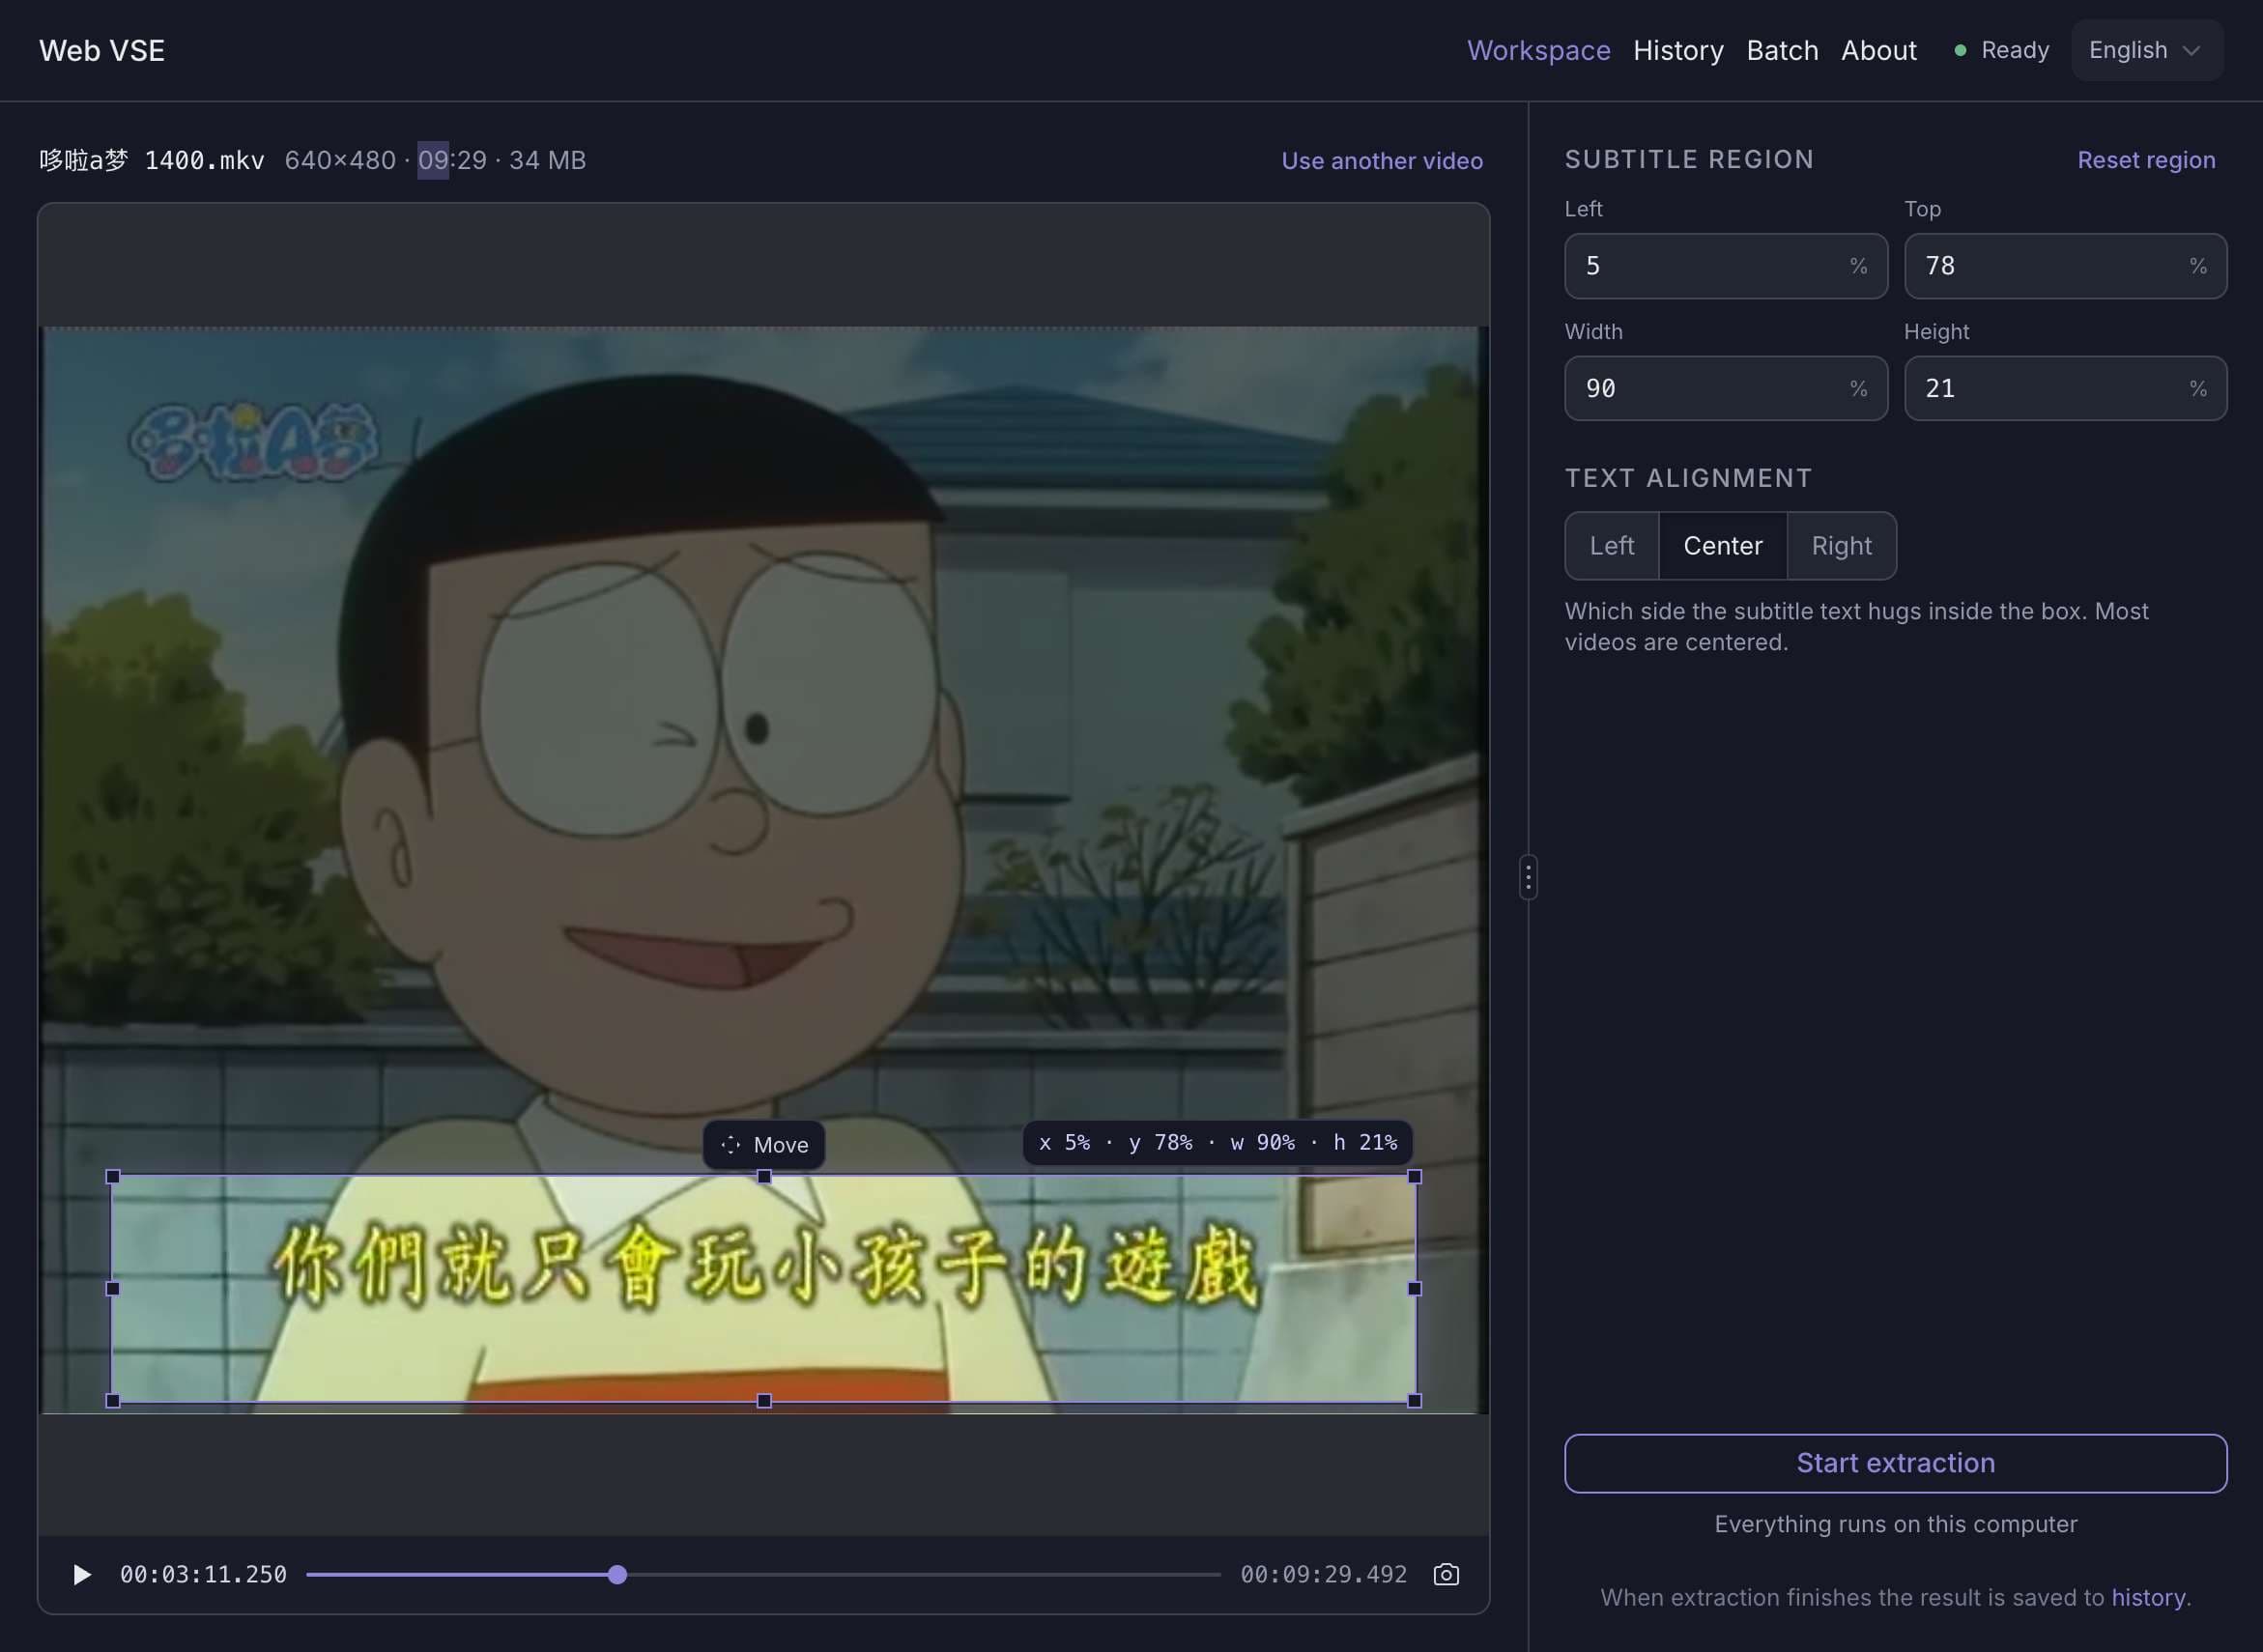Open the About page
2263x1652 pixels.
[1878, 50]
